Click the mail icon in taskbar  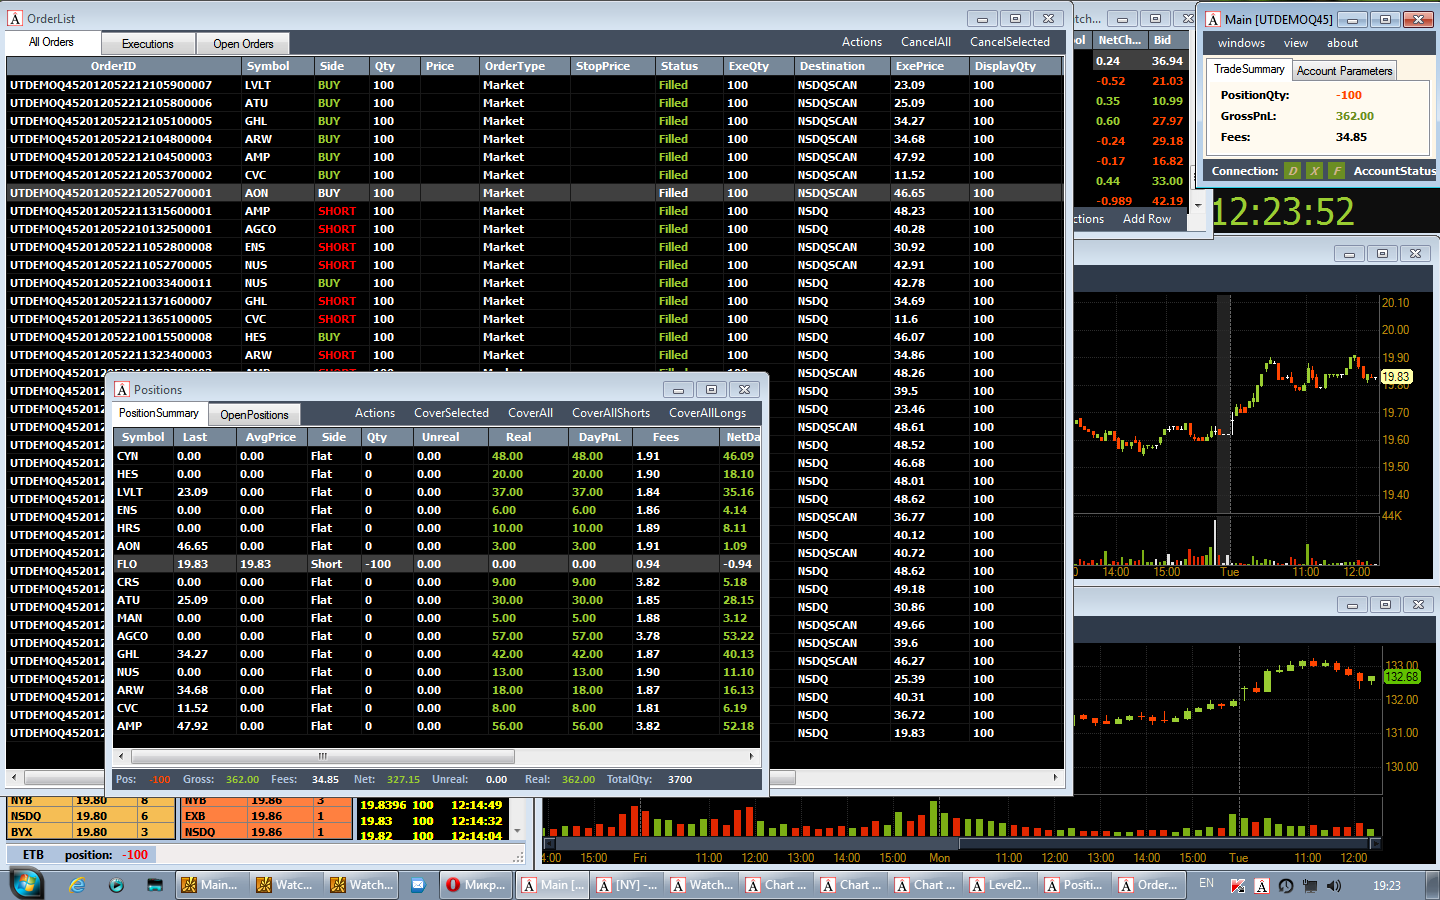(418, 885)
